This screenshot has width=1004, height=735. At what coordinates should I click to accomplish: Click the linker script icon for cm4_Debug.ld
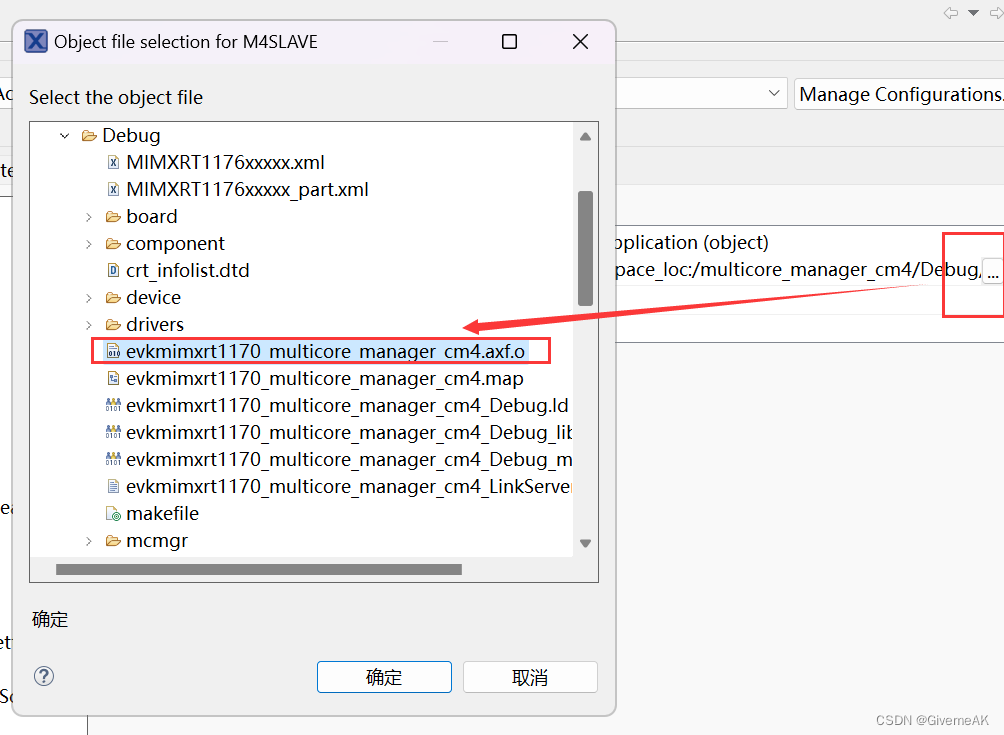coord(113,405)
